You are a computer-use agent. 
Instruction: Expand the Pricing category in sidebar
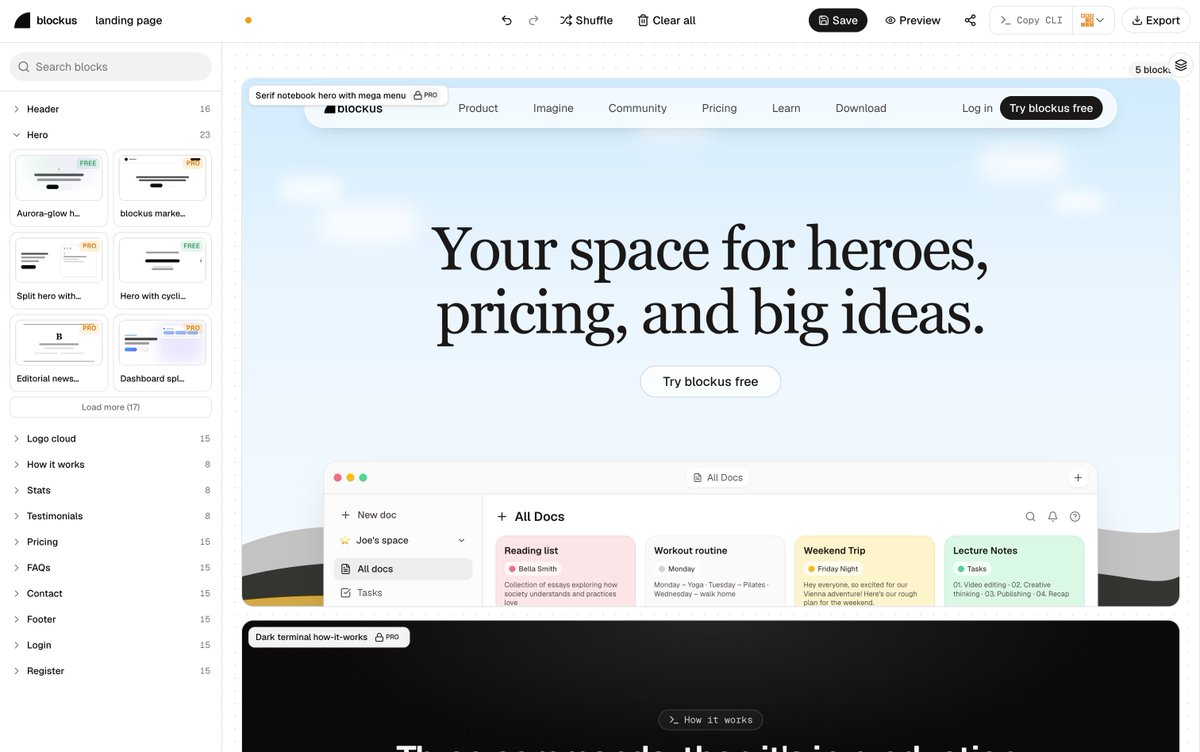[110, 542]
